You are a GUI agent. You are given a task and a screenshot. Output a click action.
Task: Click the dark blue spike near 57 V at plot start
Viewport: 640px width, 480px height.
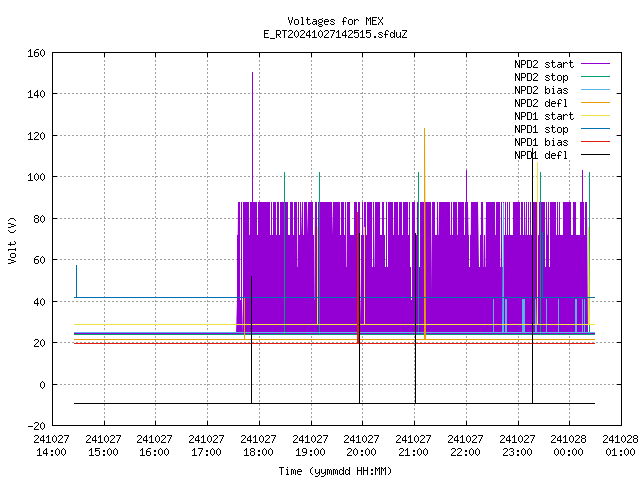(x=76, y=281)
